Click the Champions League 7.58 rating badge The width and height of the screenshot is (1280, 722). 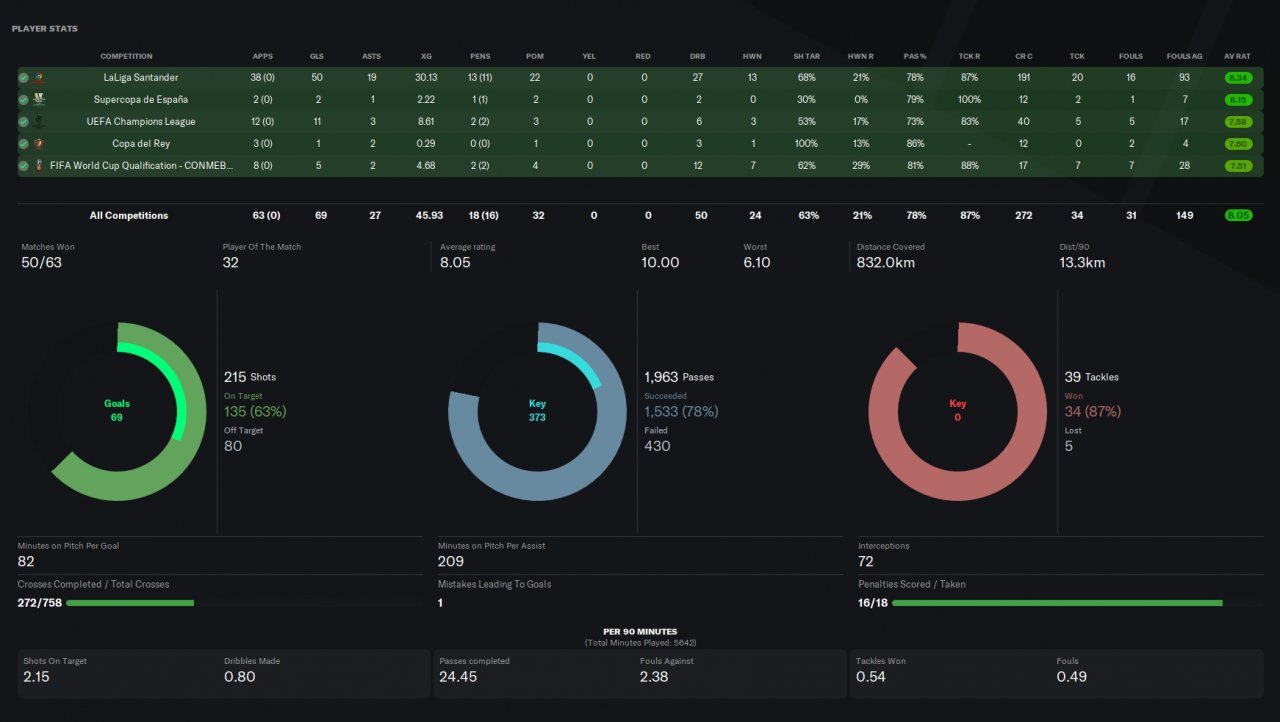point(1238,121)
